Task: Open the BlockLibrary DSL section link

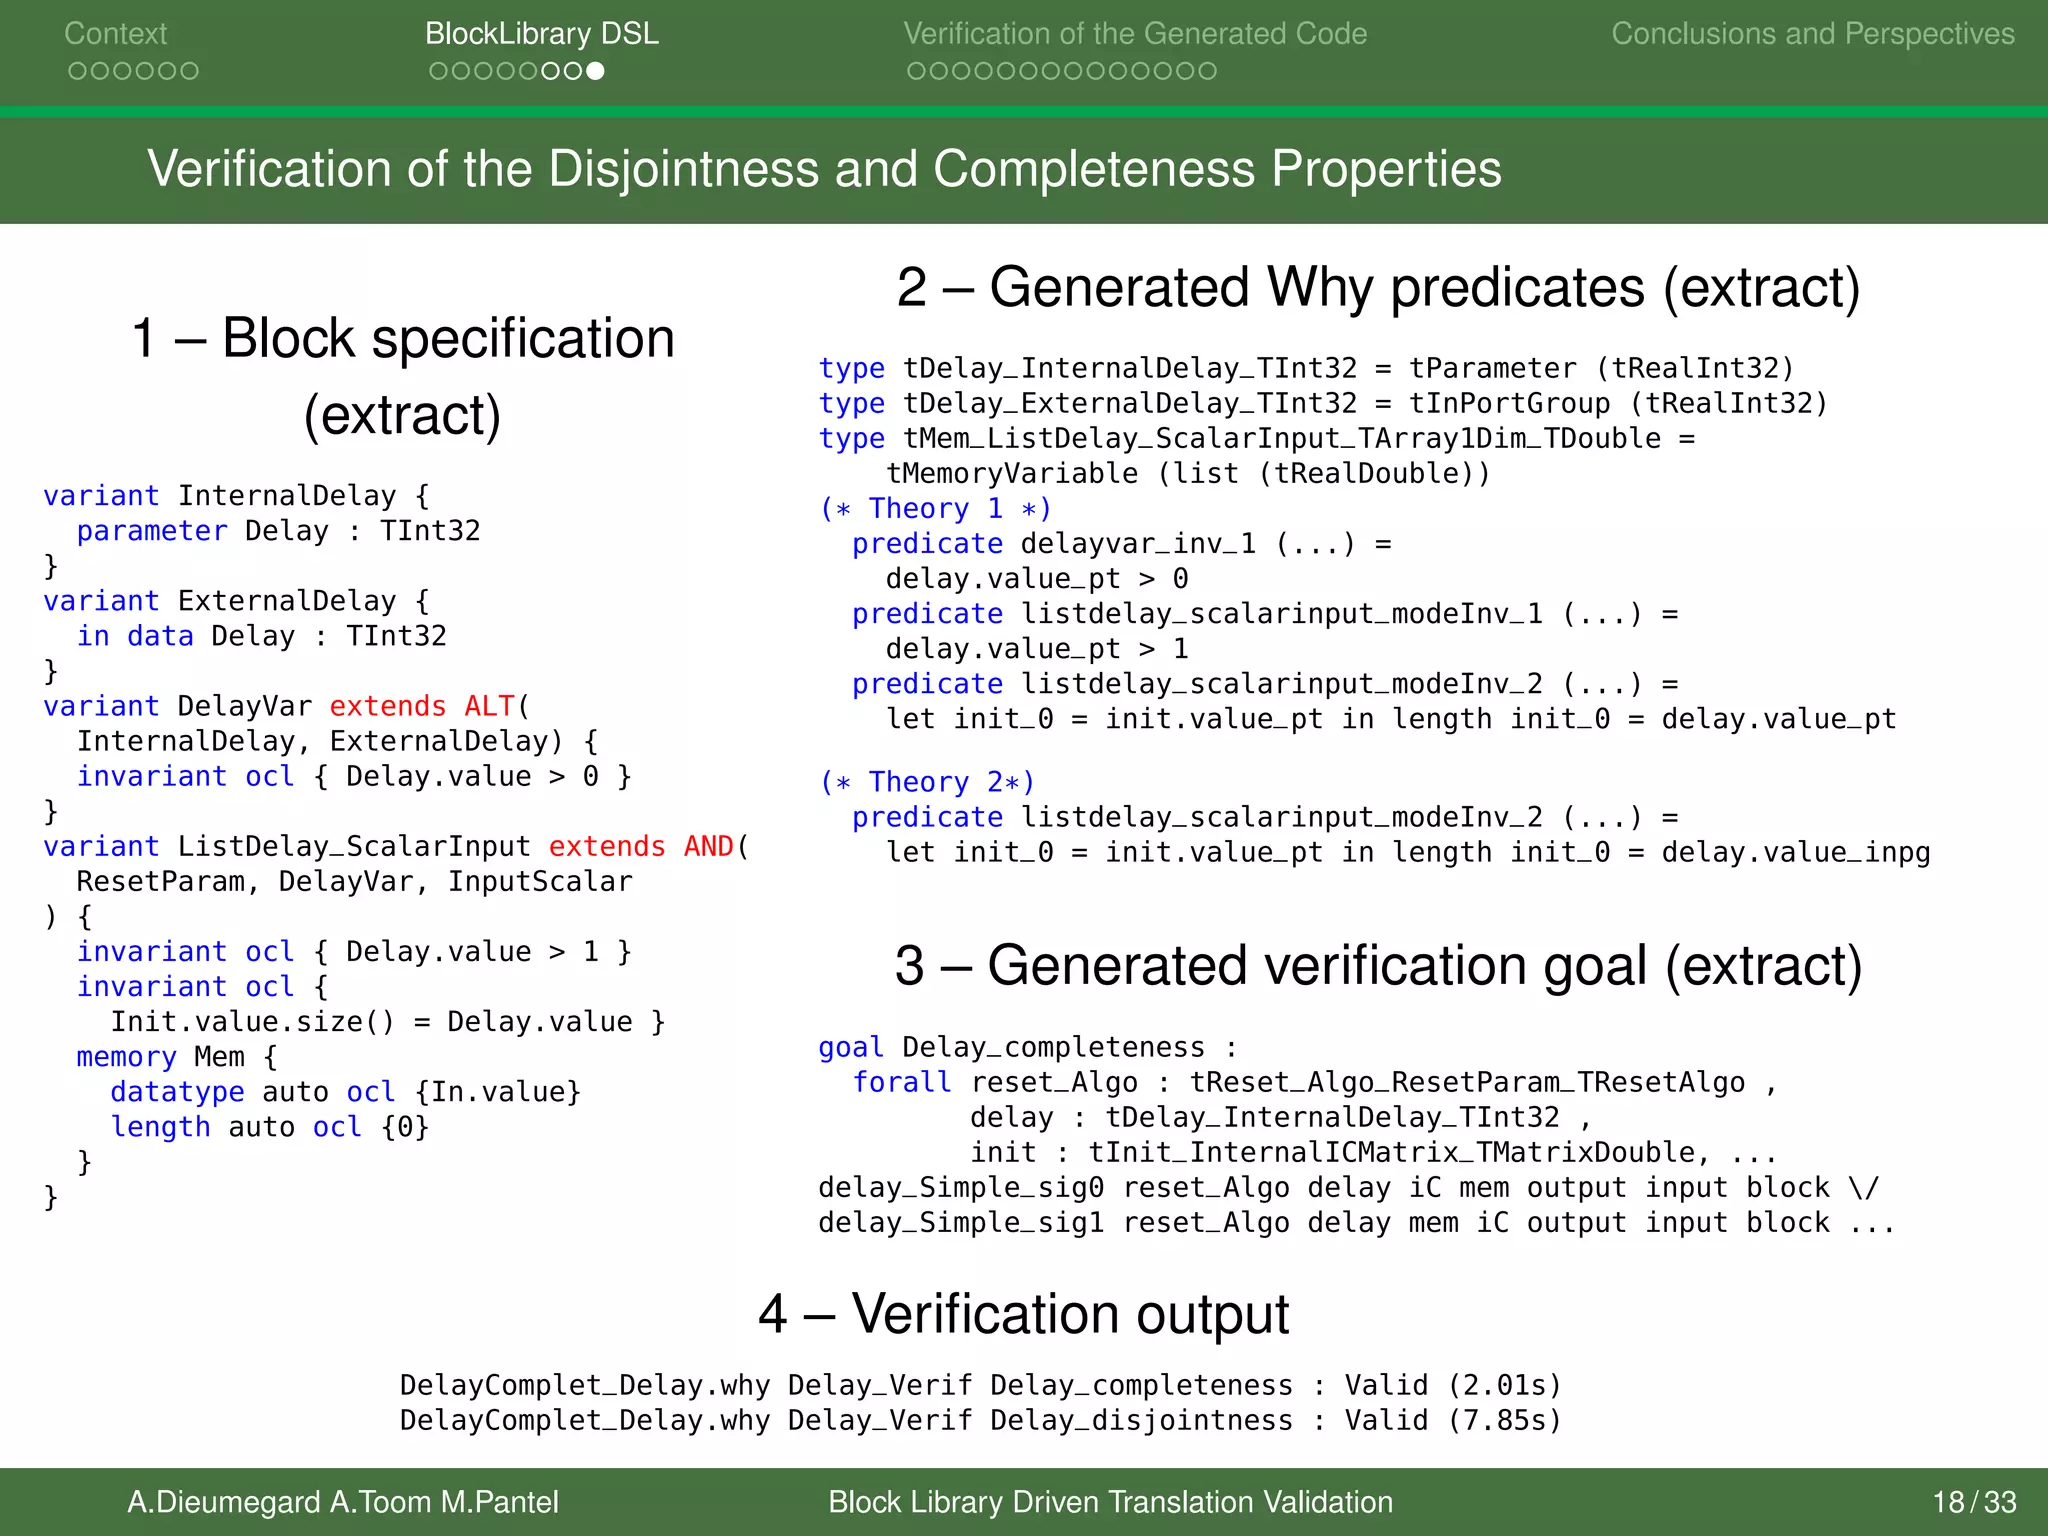Action: tap(541, 33)
